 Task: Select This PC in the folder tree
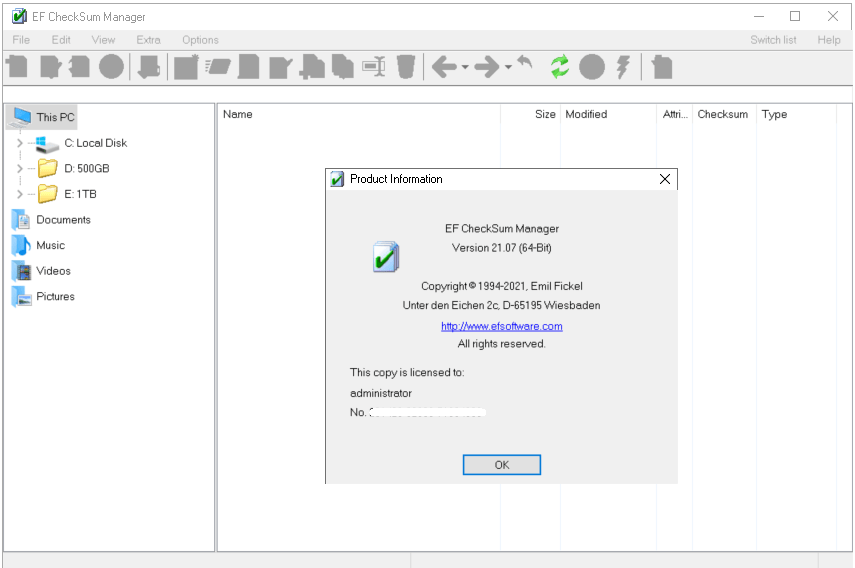click(x=55, y=117)
